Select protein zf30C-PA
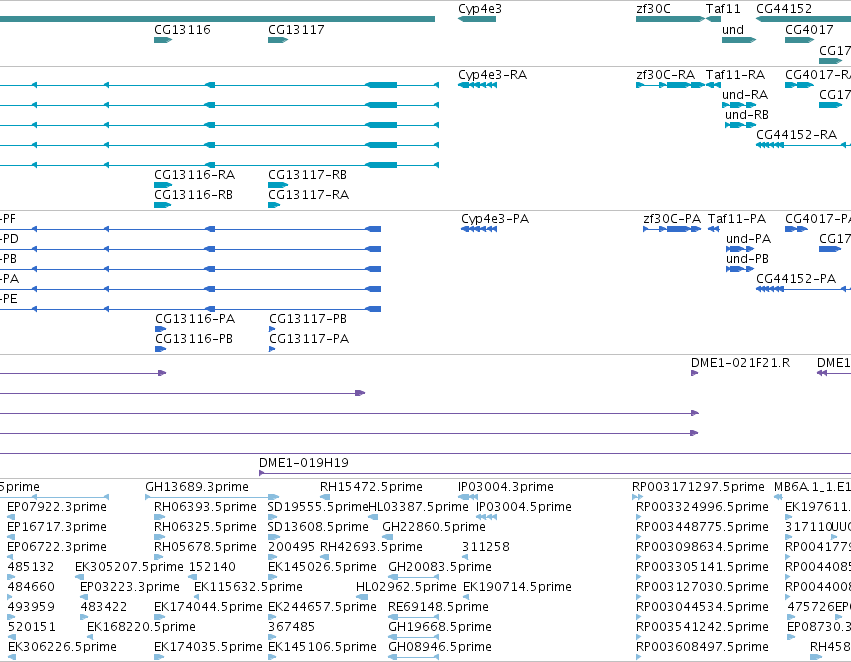851x662 pixels. pos(672,219)
